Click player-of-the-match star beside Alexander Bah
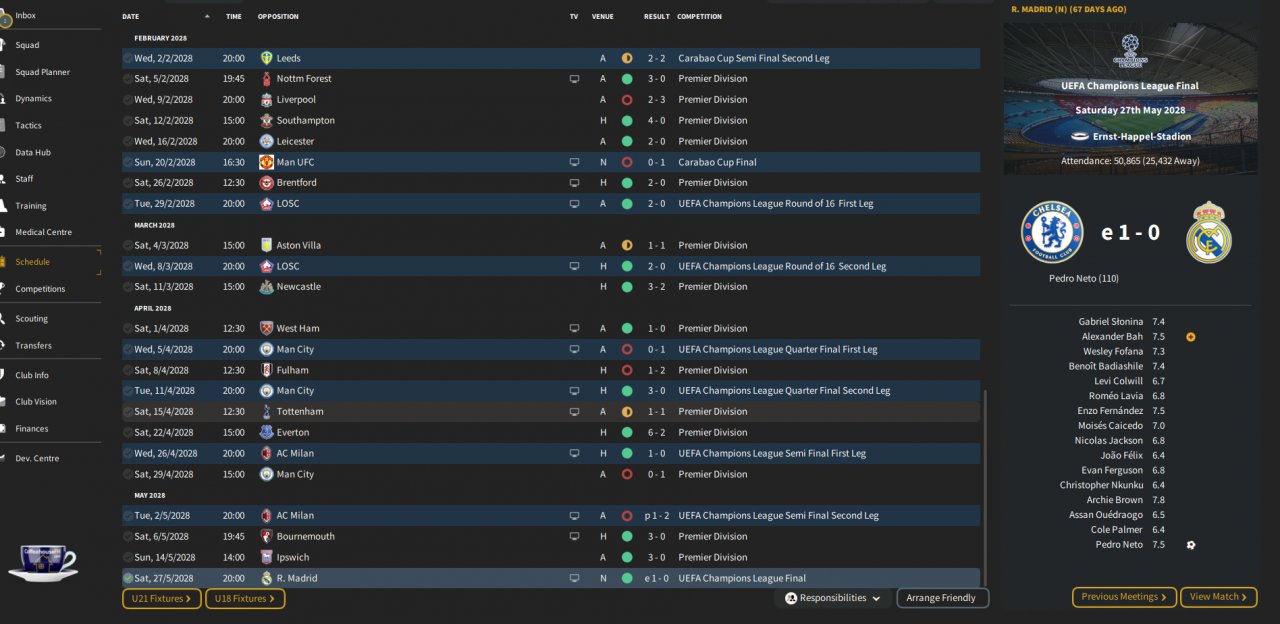 click(1190, 337)
